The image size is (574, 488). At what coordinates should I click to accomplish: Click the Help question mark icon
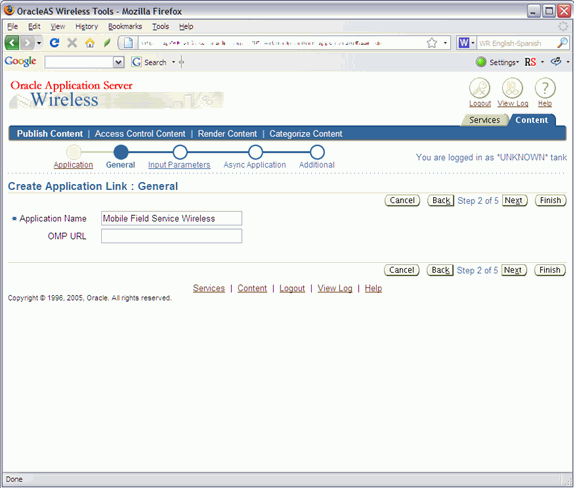click(545, 88)
